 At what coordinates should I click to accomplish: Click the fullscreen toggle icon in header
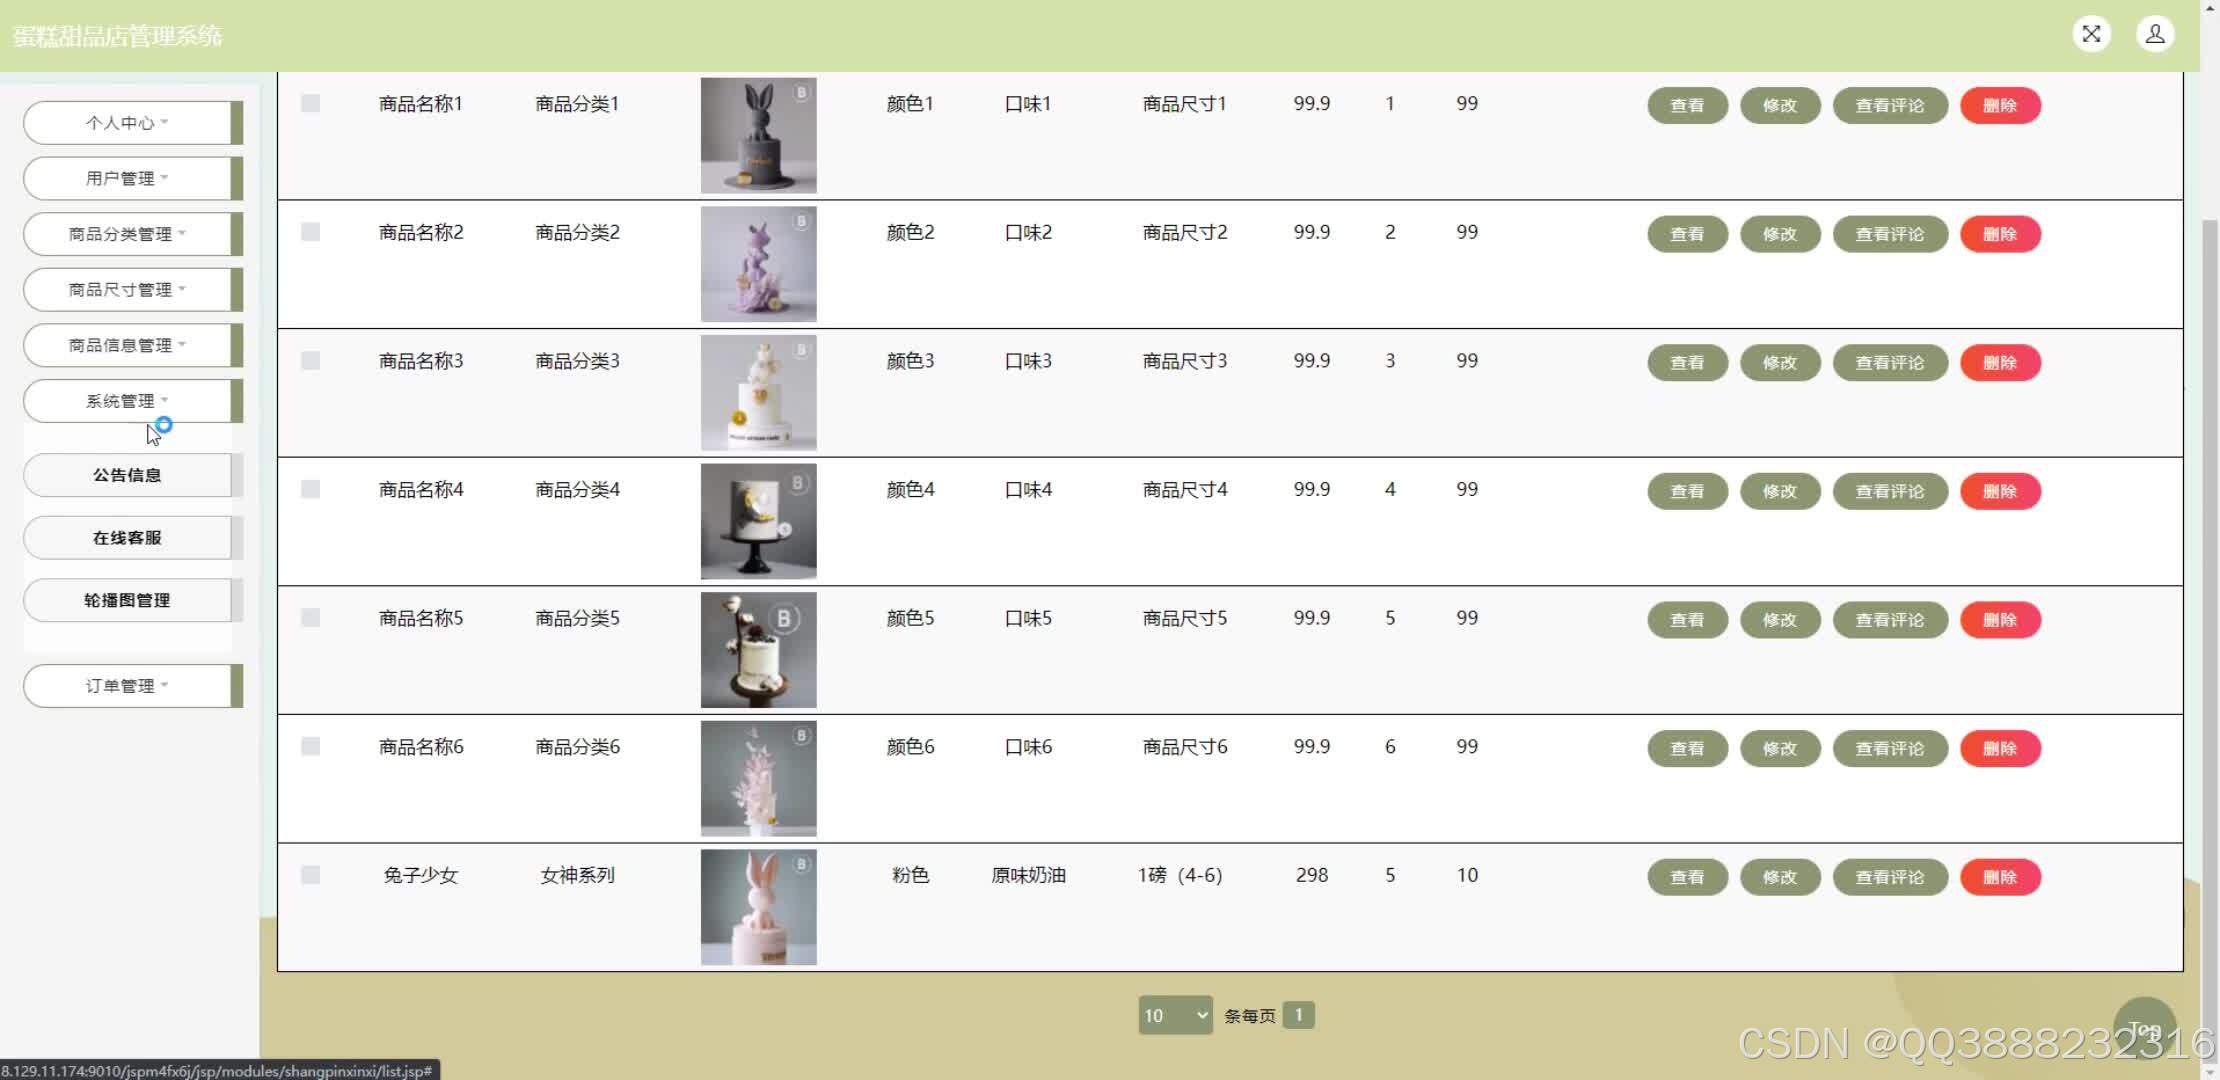(2091, 34)
